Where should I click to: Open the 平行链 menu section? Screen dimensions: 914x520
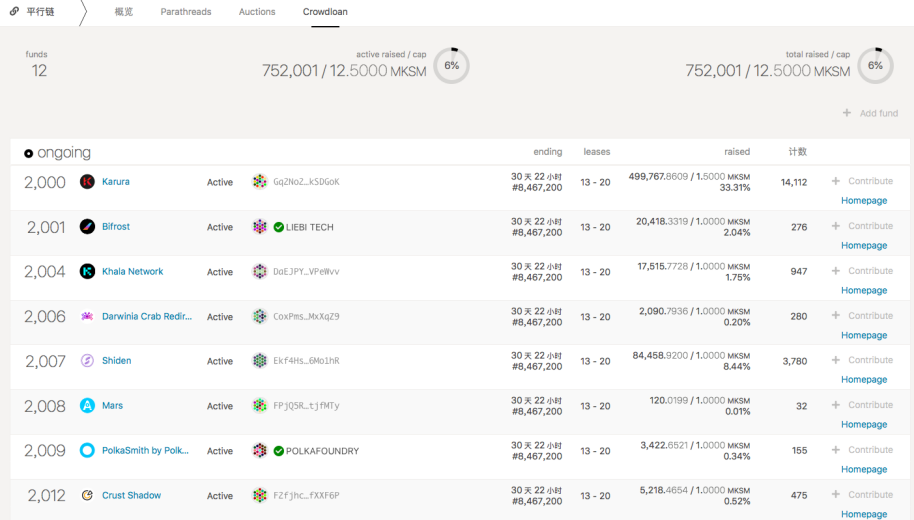(40, 12)
